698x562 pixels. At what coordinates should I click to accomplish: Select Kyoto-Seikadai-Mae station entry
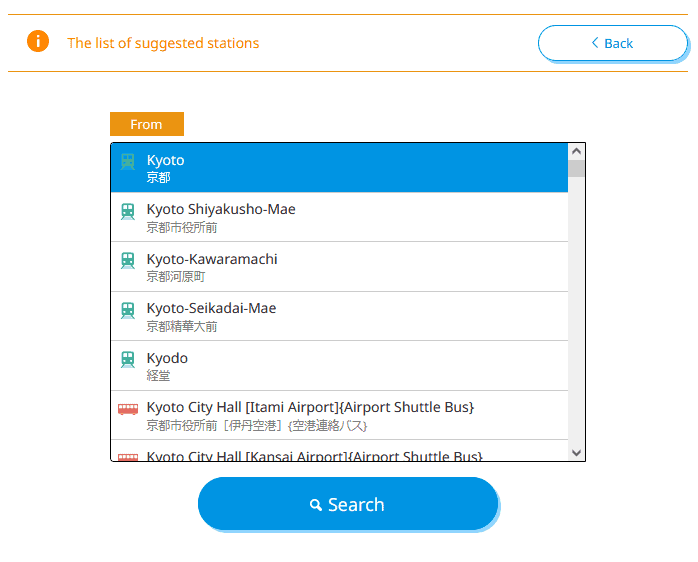pos(340,316)
